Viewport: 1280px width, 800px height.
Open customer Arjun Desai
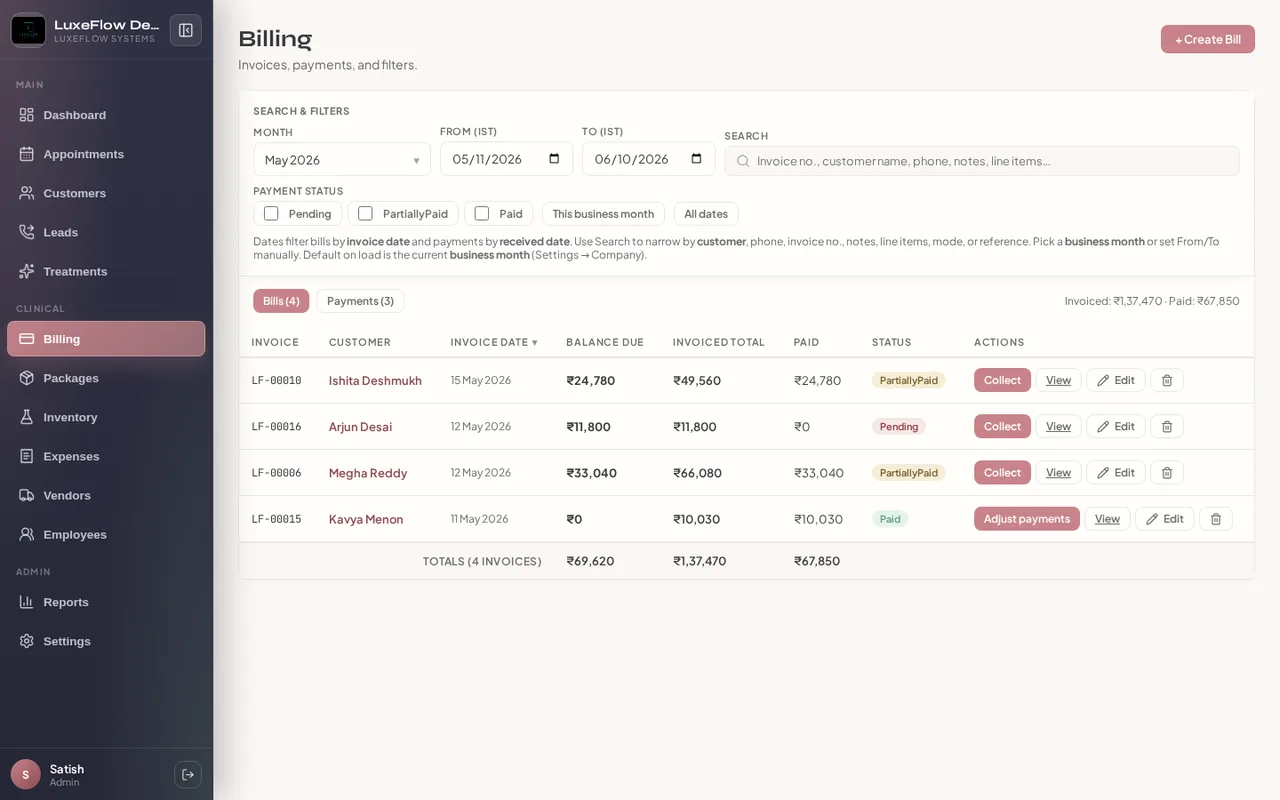click(360, 427)
